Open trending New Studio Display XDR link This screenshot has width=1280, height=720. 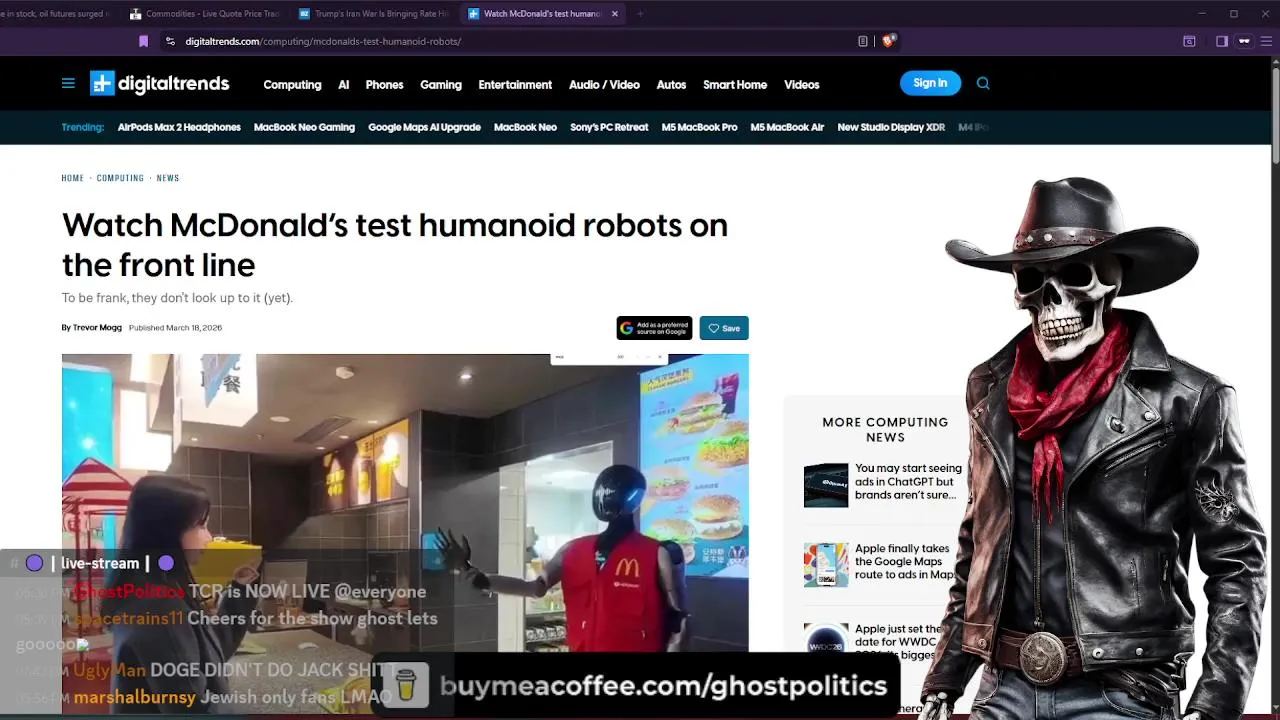pos(891,127)
